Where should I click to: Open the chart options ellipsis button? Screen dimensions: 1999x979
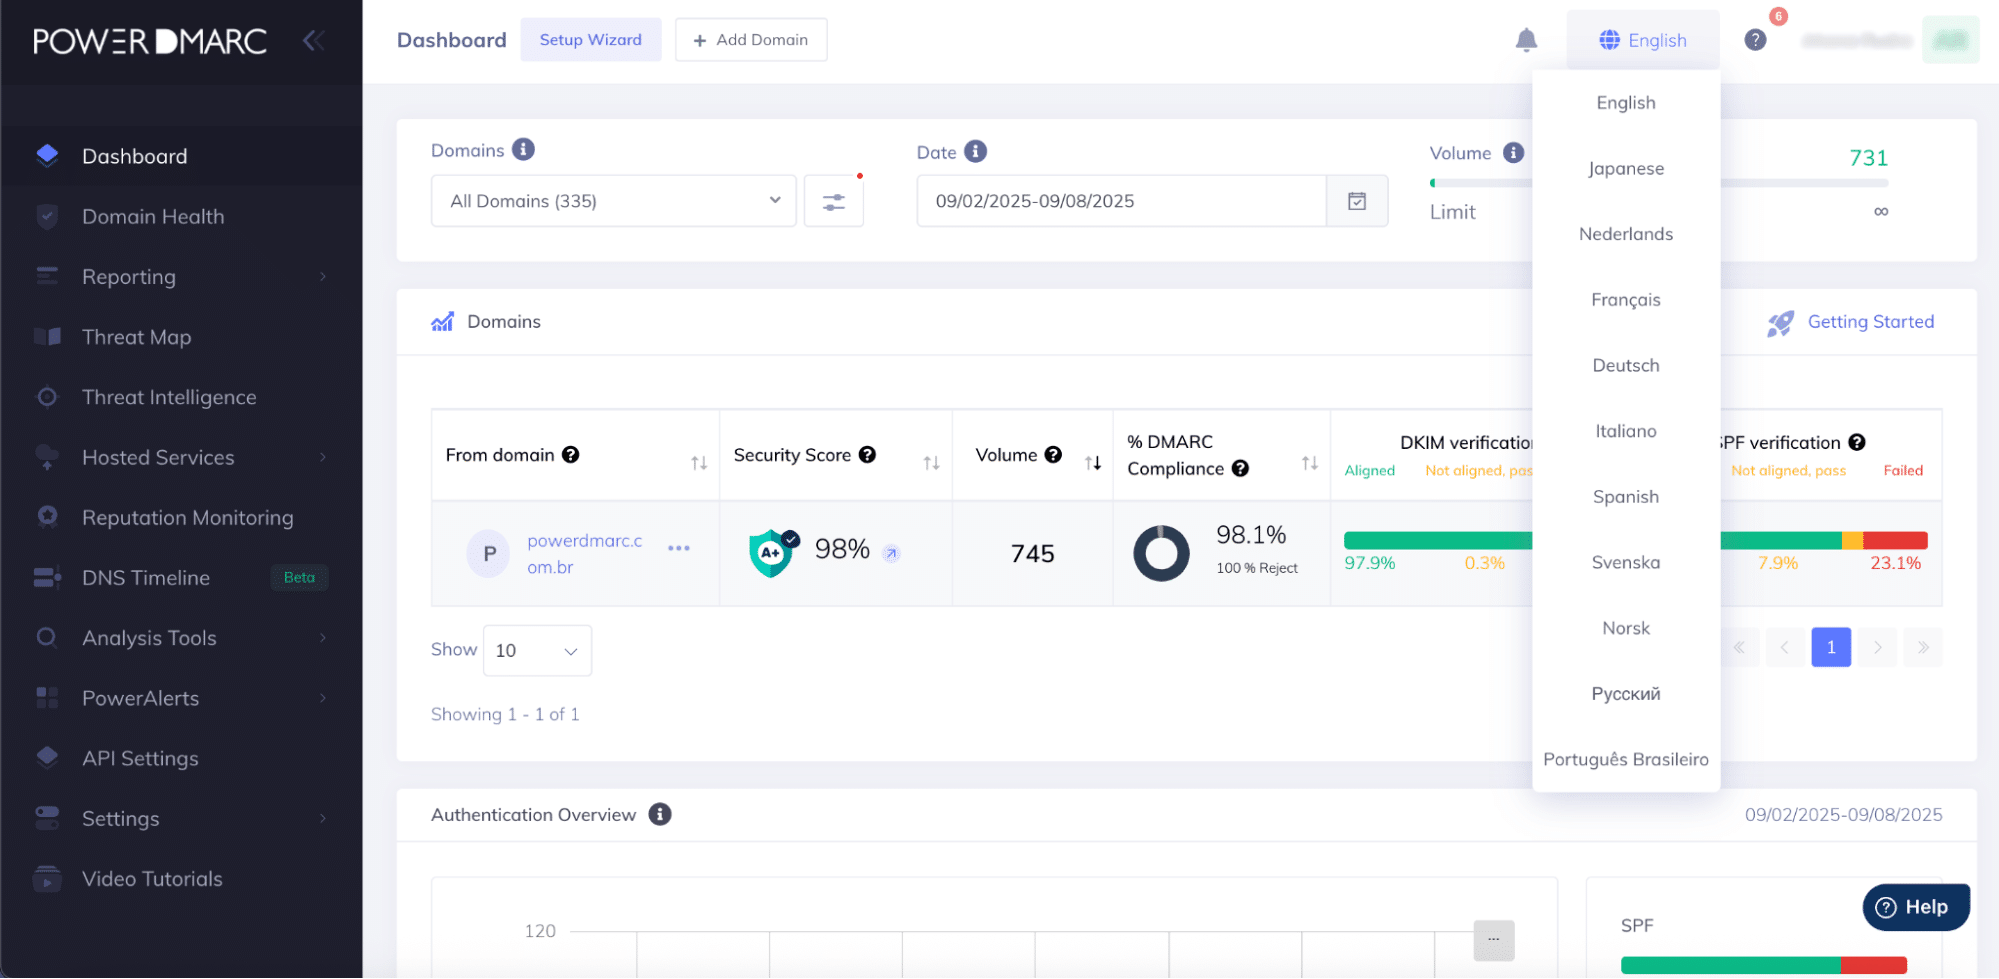tap(1493, 939)
